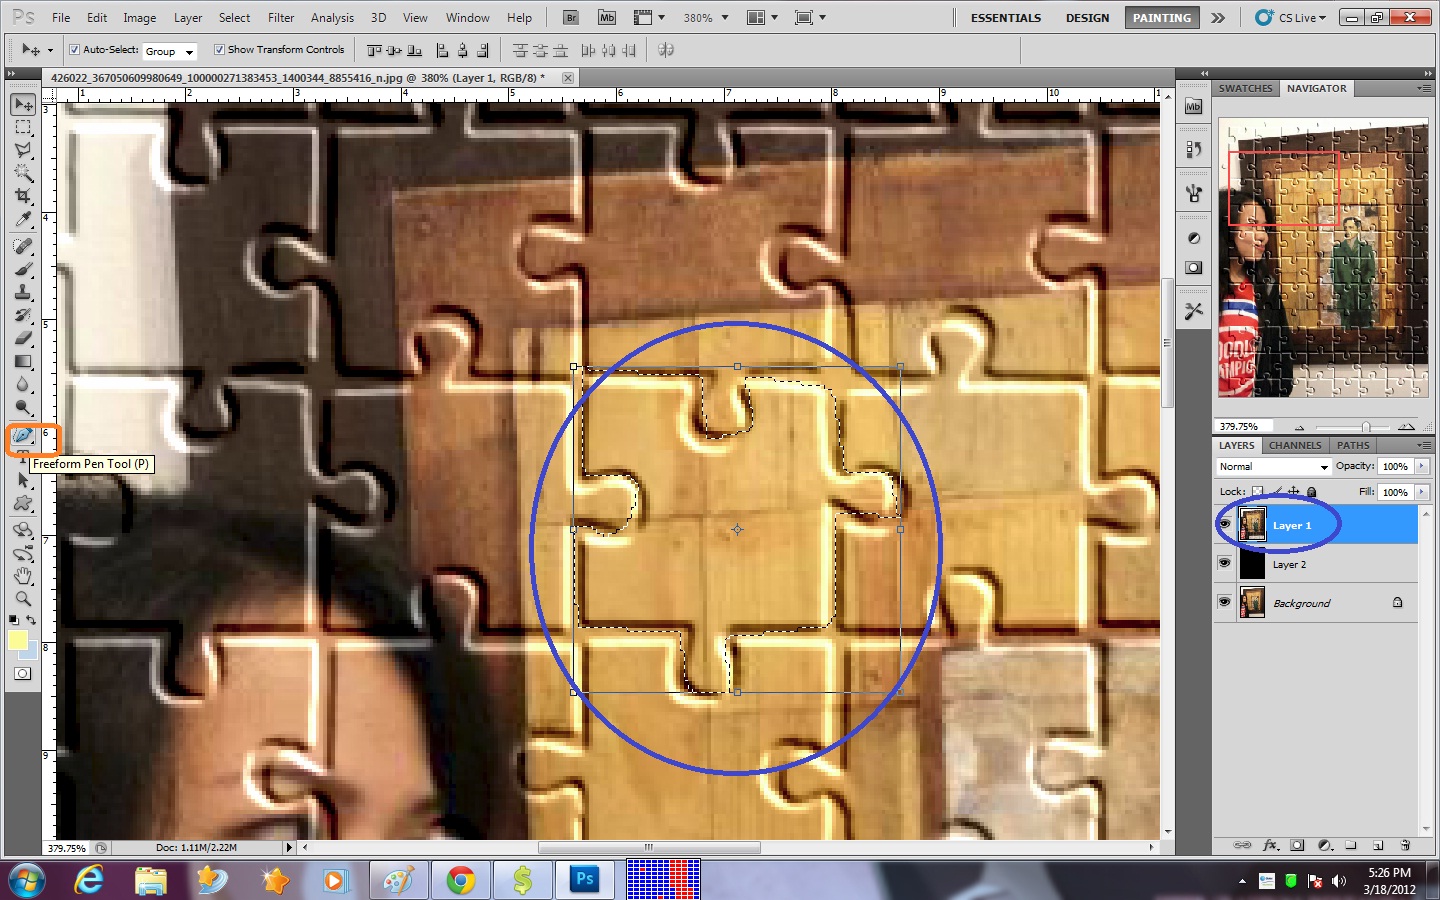Select the Layer 2 thumbnail
Viewport: 1440px width, 900px height.
pyautogui.click(x=1252, y=564)
